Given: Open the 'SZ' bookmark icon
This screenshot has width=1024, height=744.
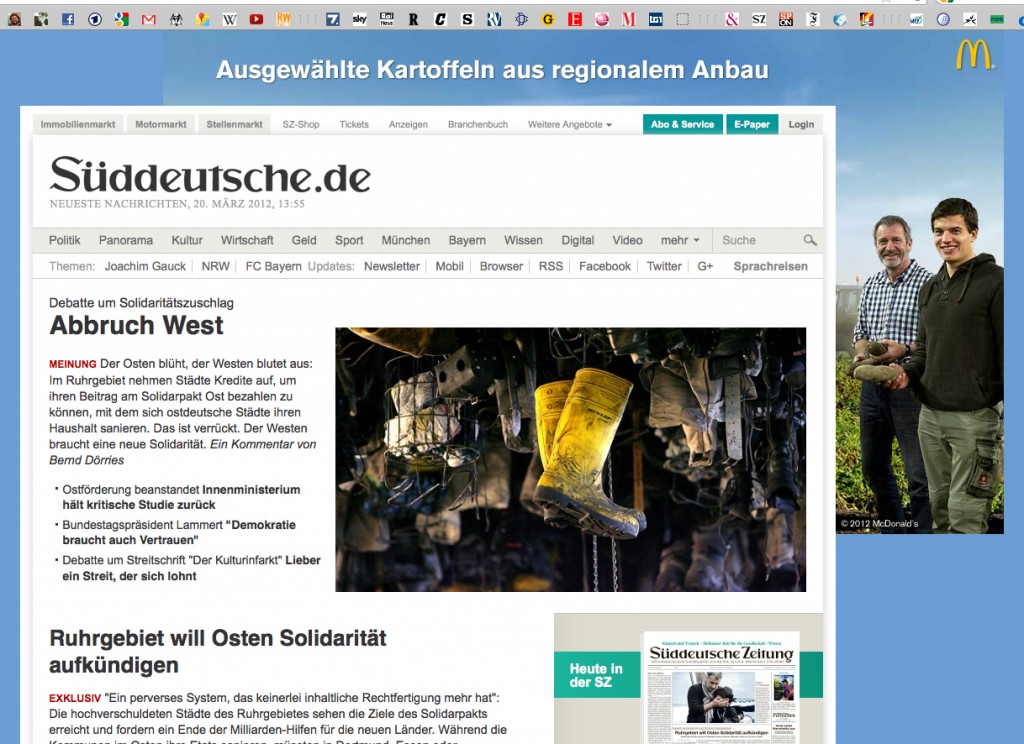Looking at the screenshot, I should click(759, 20).
